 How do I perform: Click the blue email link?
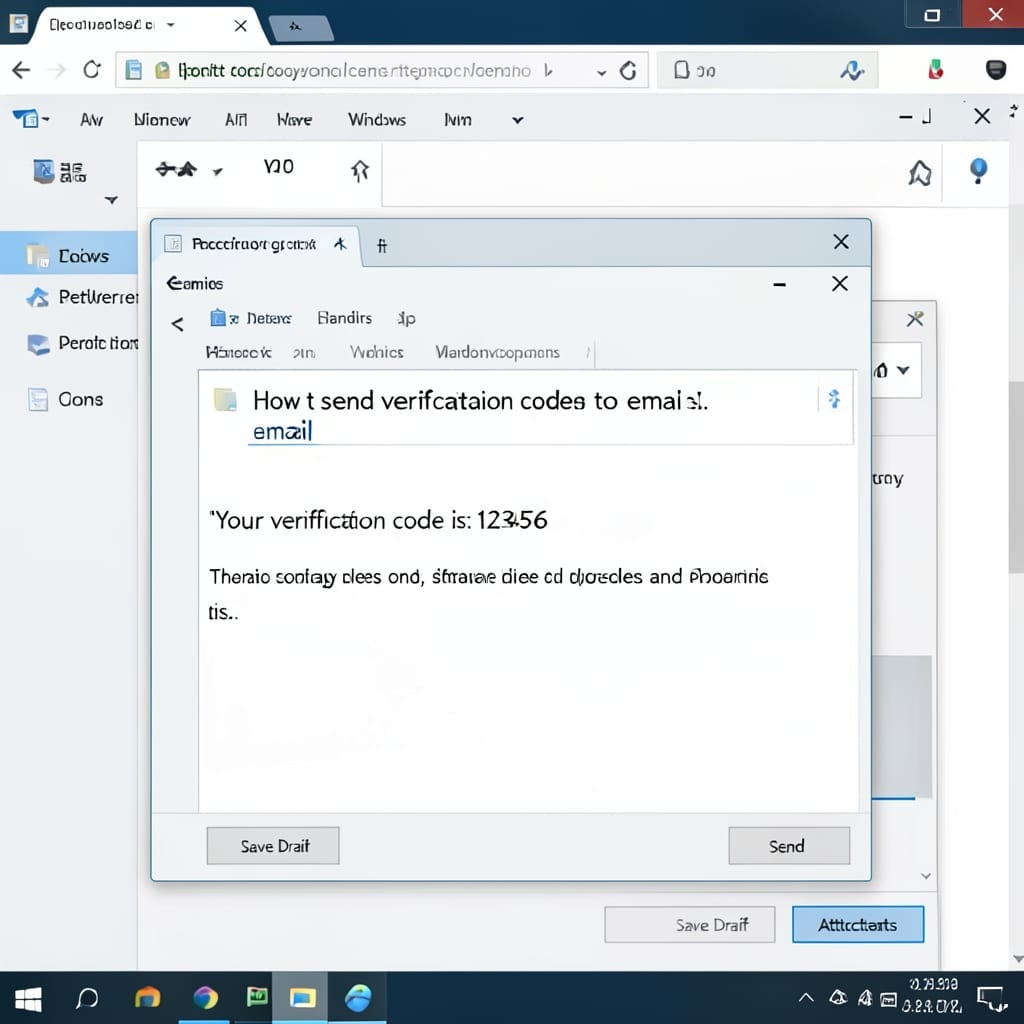tap(282, 432)
